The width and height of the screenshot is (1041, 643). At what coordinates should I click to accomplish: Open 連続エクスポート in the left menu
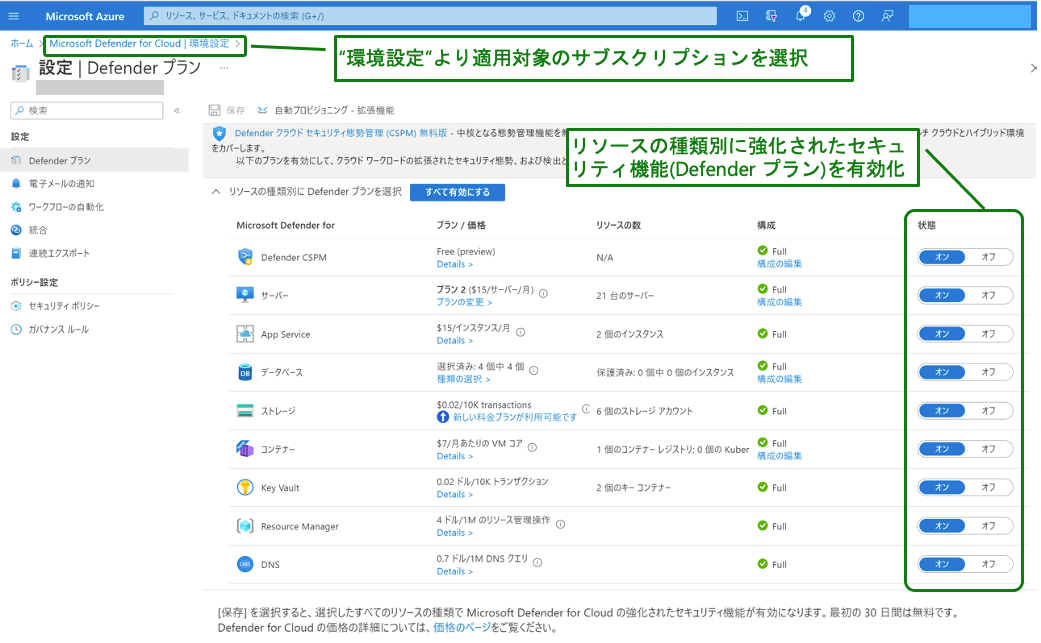[x=59, y=253]
